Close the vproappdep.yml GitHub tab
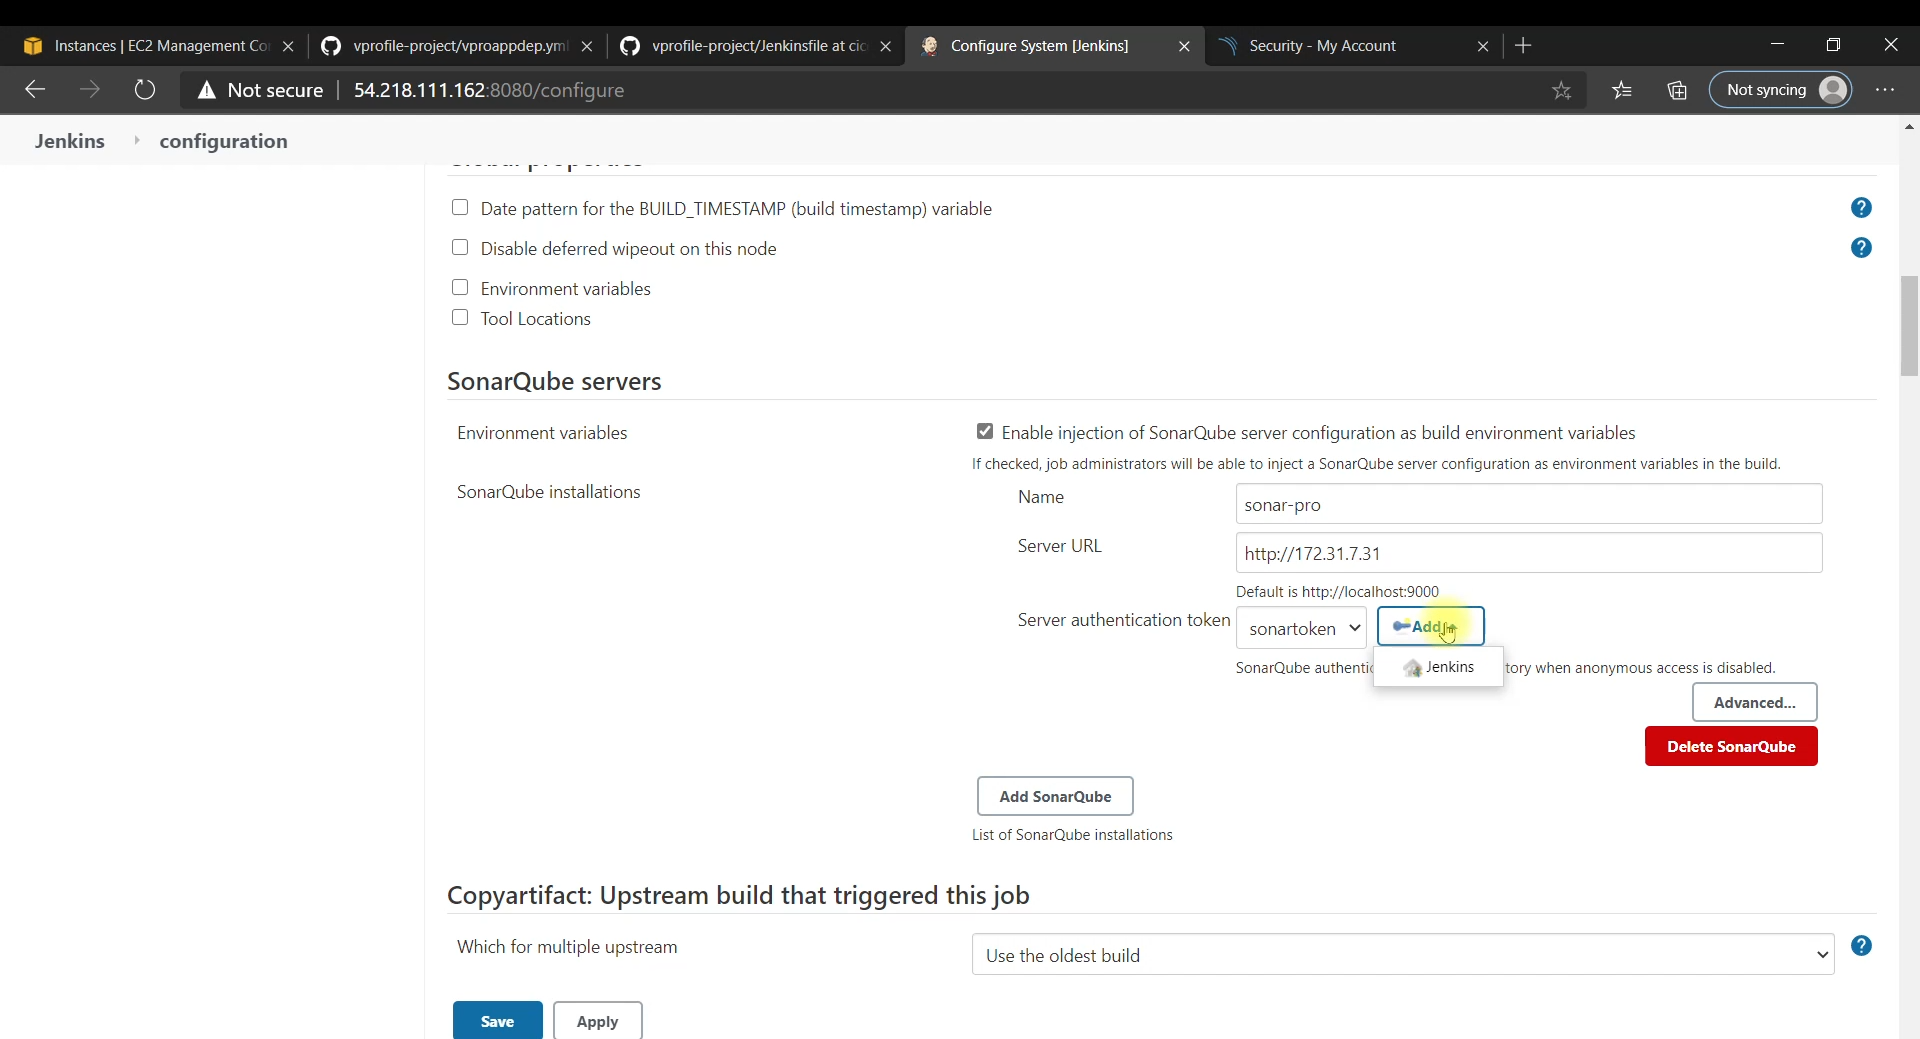Image resolution: width=1920 pixels, height=1039 pixels. click(x=587, y=46)
